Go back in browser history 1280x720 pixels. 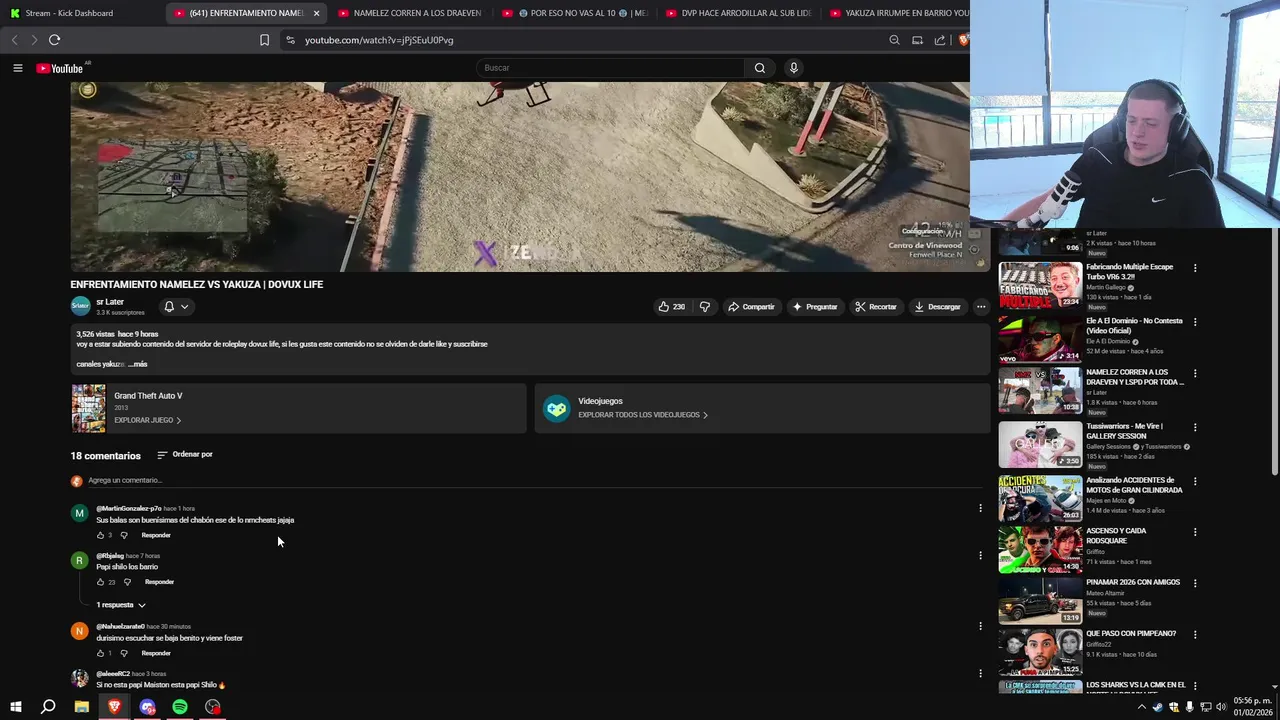click(14, 40)
